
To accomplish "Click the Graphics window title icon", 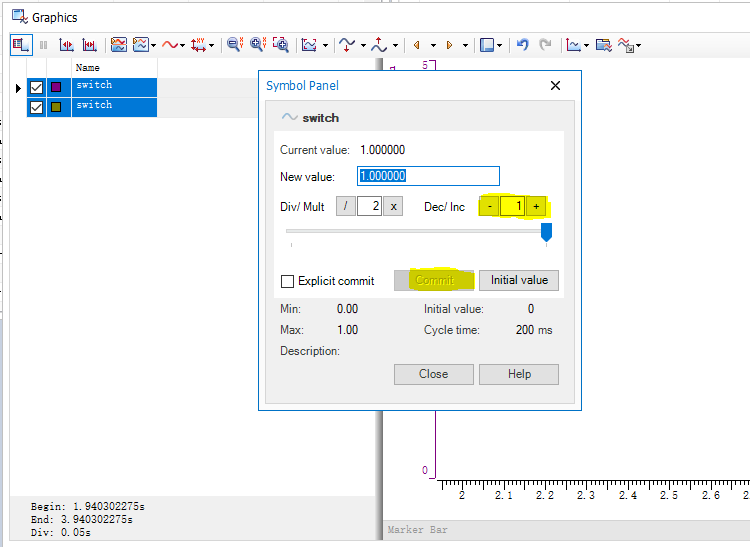I will 20,17.
